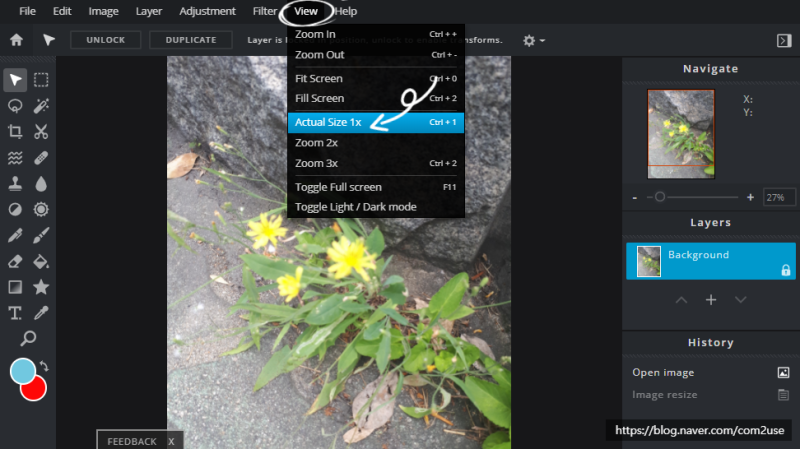Select Zoom 3x
The image size is (800, 449).
376,163
